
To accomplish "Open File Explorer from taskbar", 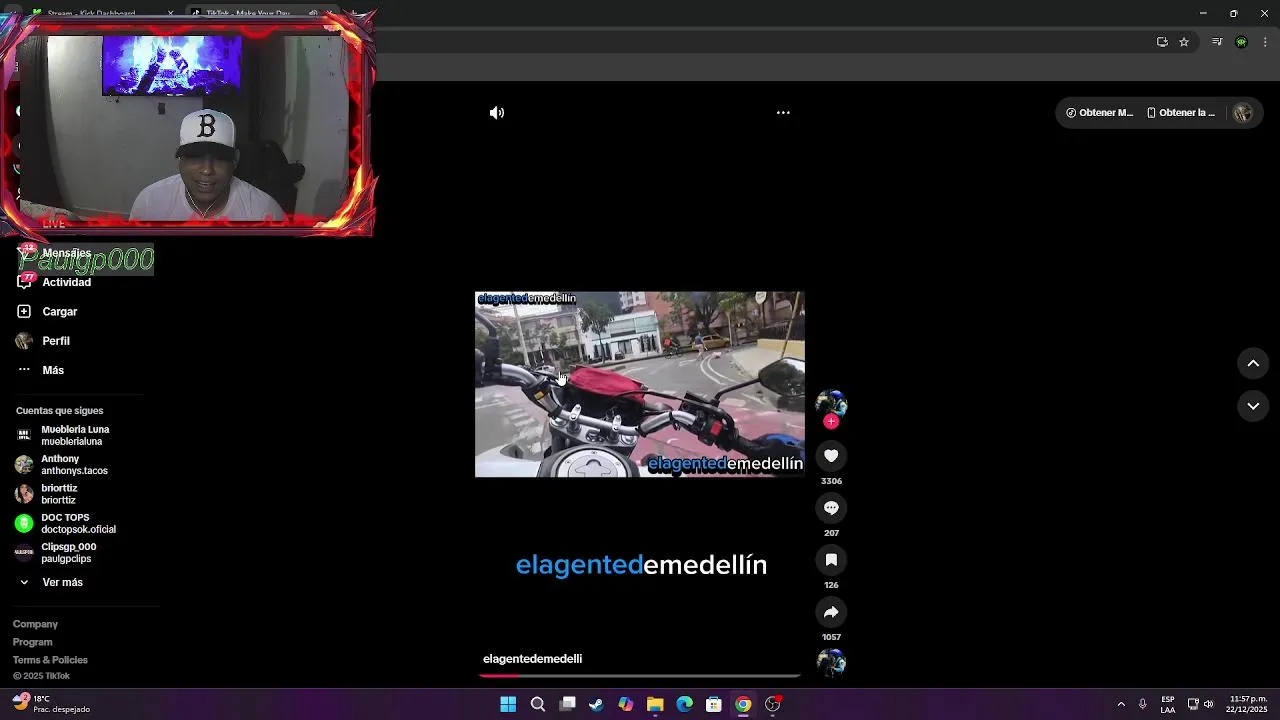I will [655, 704].
